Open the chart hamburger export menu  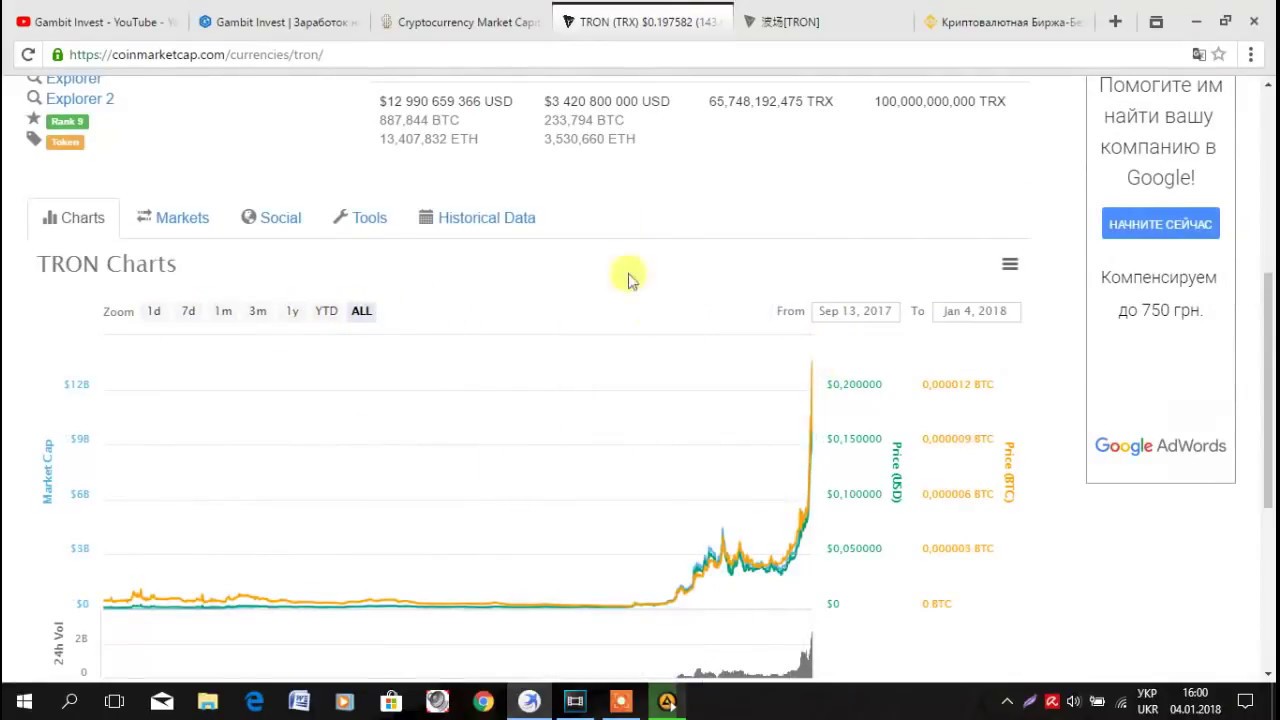point(1010,264)
